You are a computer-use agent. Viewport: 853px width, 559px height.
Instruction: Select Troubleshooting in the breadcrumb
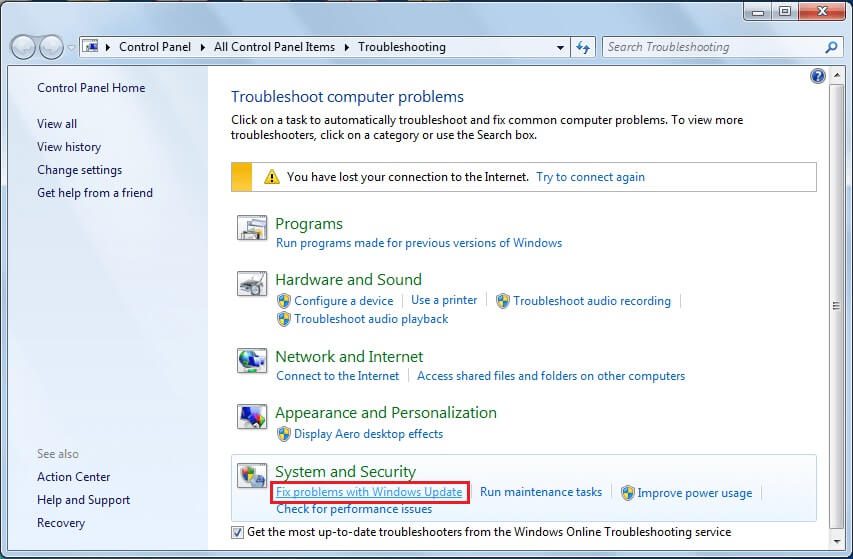[x=401, y=47]
